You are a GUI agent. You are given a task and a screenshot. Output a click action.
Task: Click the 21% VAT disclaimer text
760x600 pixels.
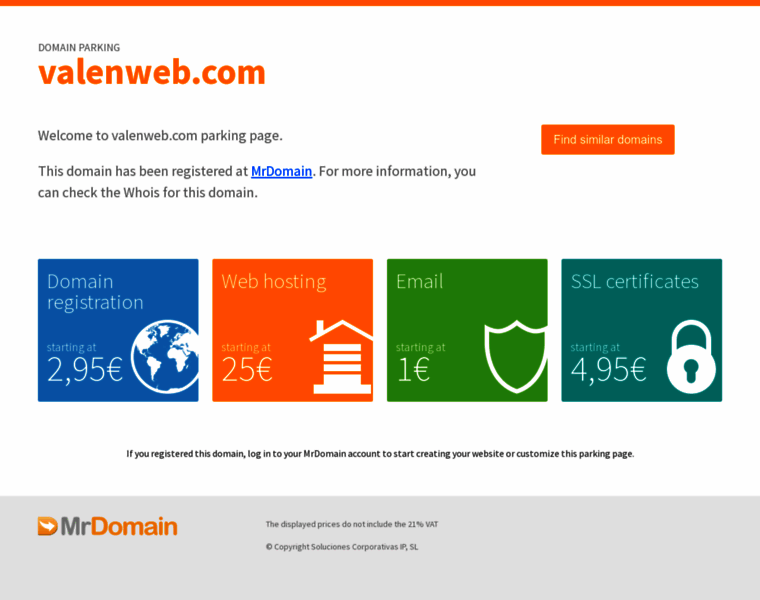(352, 524)
